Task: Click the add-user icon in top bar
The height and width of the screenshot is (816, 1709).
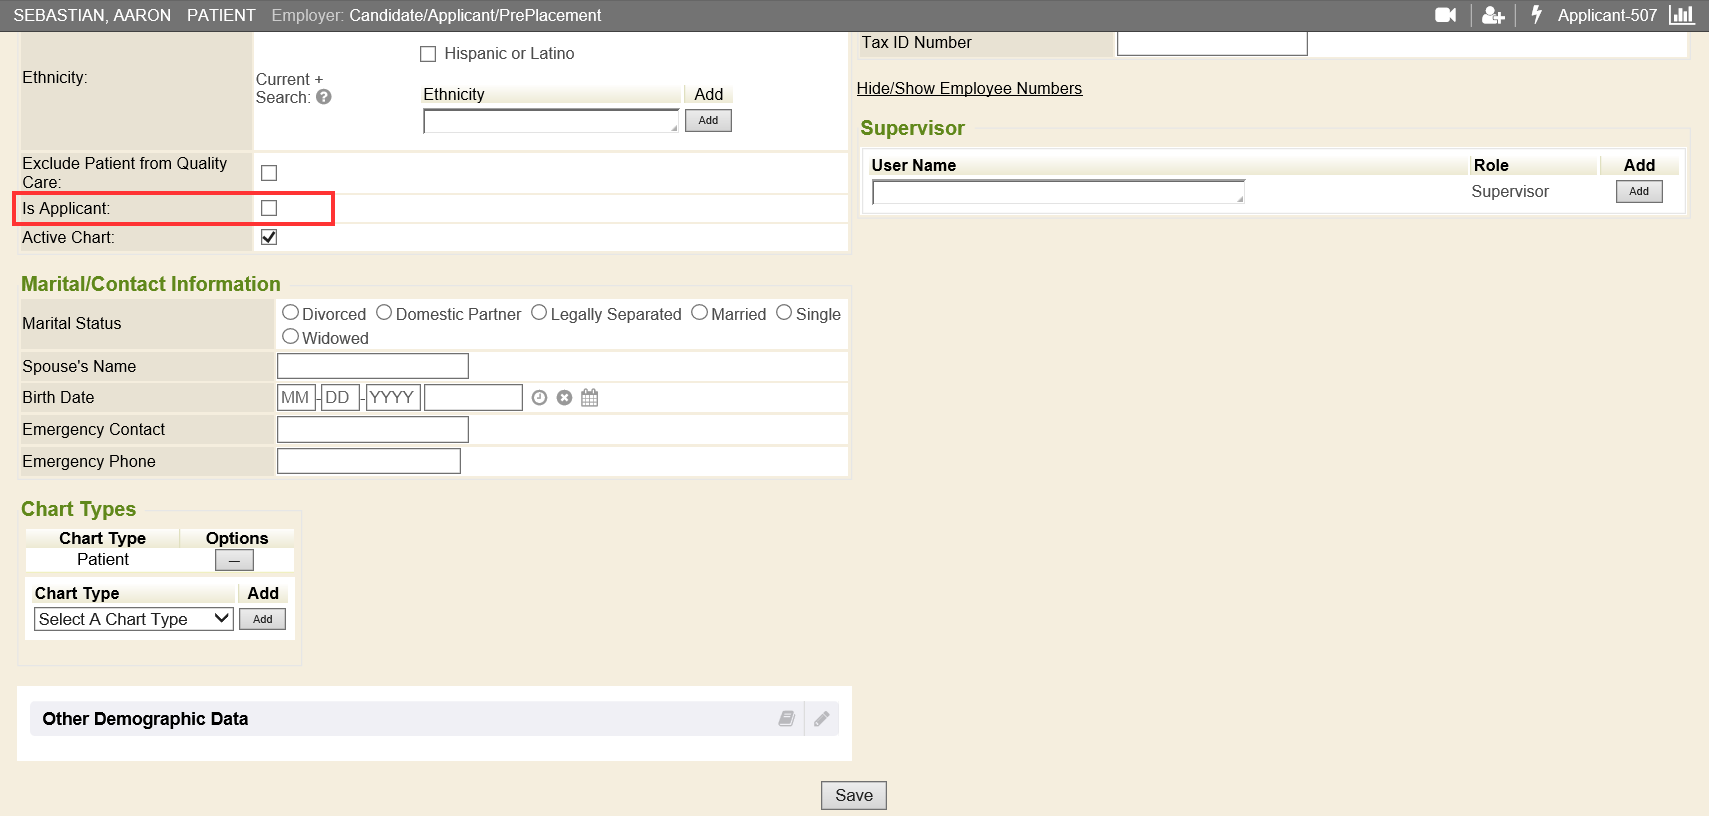Action: pyautogui.click(x=1493, y=15)
